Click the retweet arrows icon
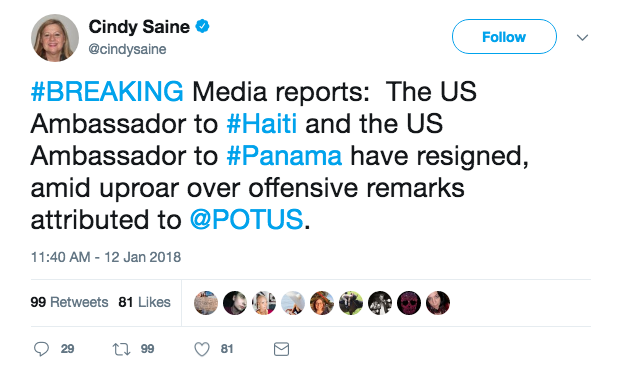Image resolution: width=621 pixels, height=370 pixels. [121, 349]
